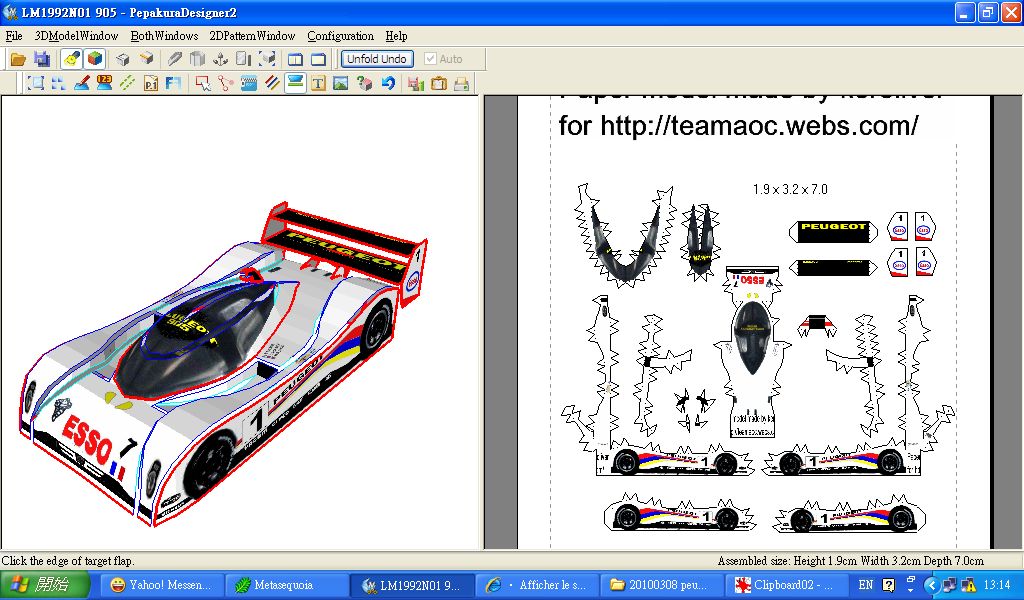Click the 3D Peugeot 905 car model
The width and height of the screenshot is (1024, 600).
[222, 366]
